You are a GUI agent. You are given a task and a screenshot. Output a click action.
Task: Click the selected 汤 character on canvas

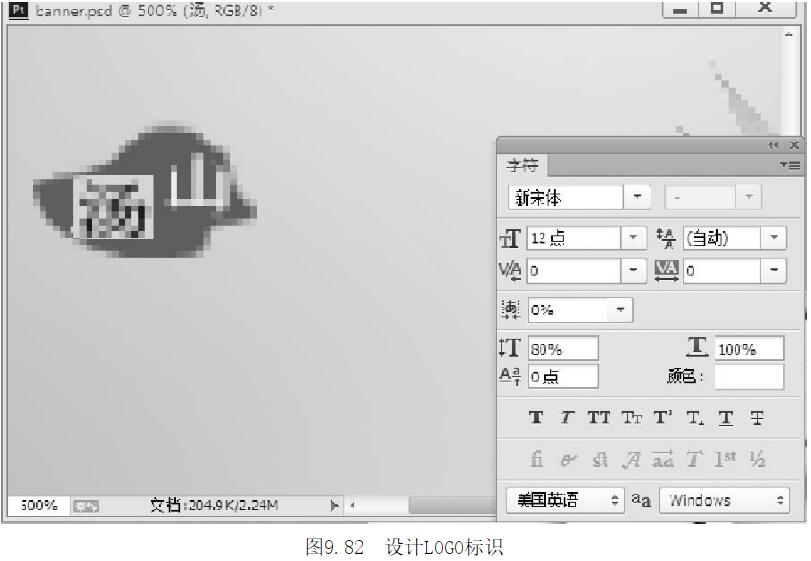114,207
